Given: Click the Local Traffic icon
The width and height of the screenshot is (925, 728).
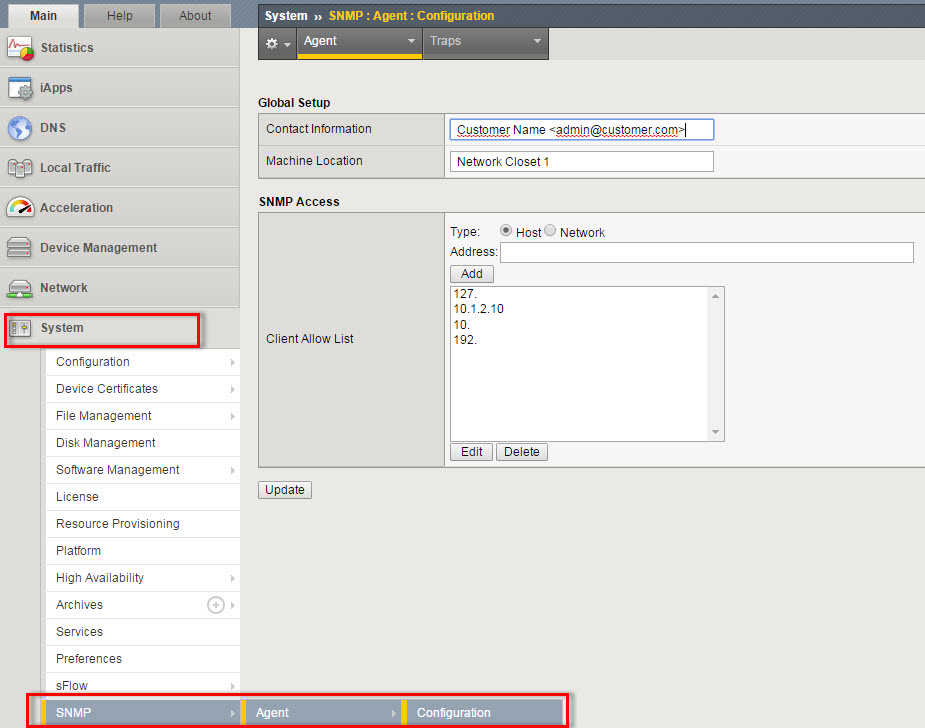Looking at the screenshot, I should point(21,168).
